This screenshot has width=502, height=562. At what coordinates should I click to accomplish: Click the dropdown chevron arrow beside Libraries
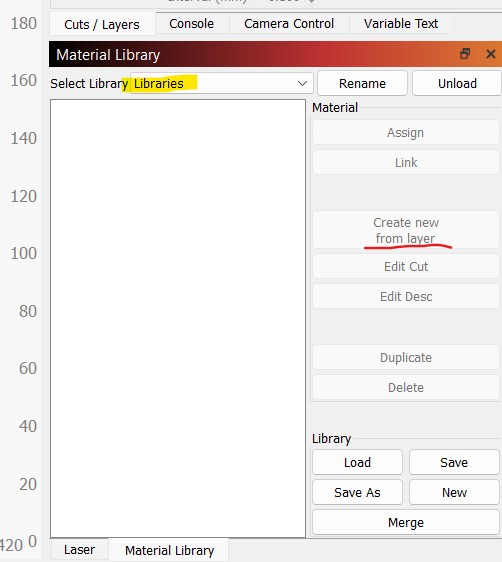(302, 84)
